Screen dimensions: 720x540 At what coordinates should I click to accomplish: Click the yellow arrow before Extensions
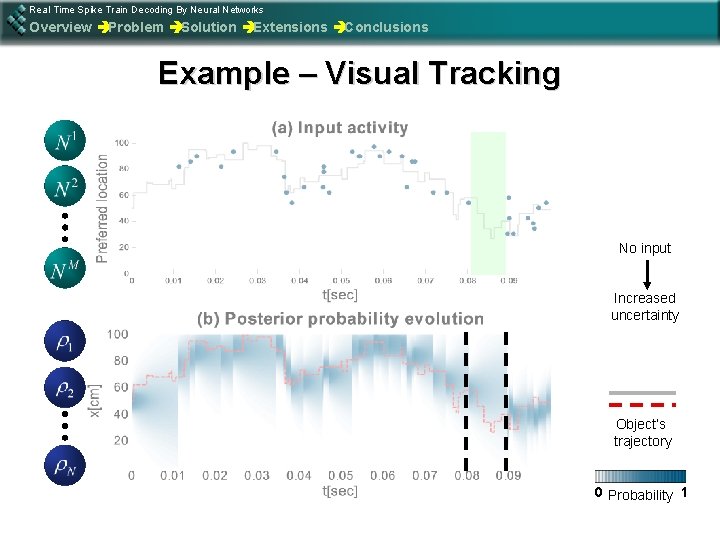pos(248,28)
